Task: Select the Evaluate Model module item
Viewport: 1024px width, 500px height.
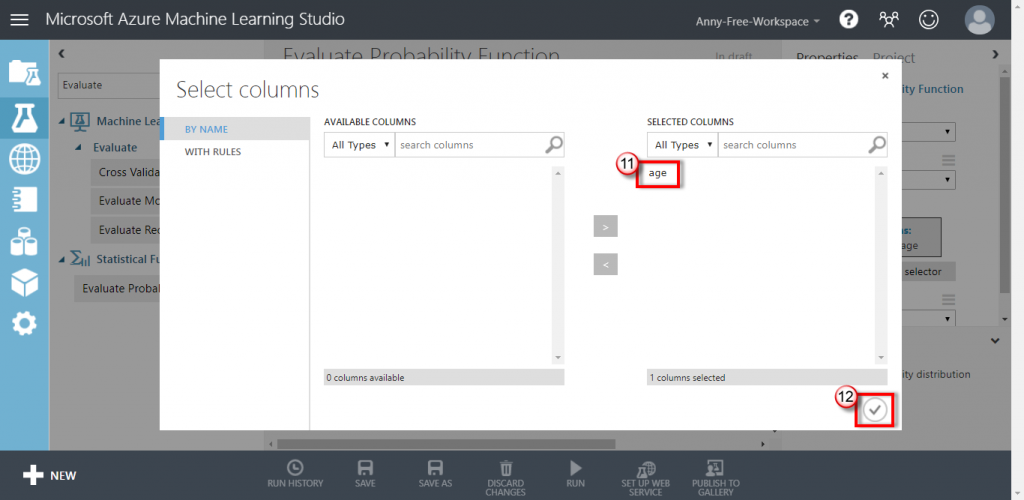Action: 126,201
